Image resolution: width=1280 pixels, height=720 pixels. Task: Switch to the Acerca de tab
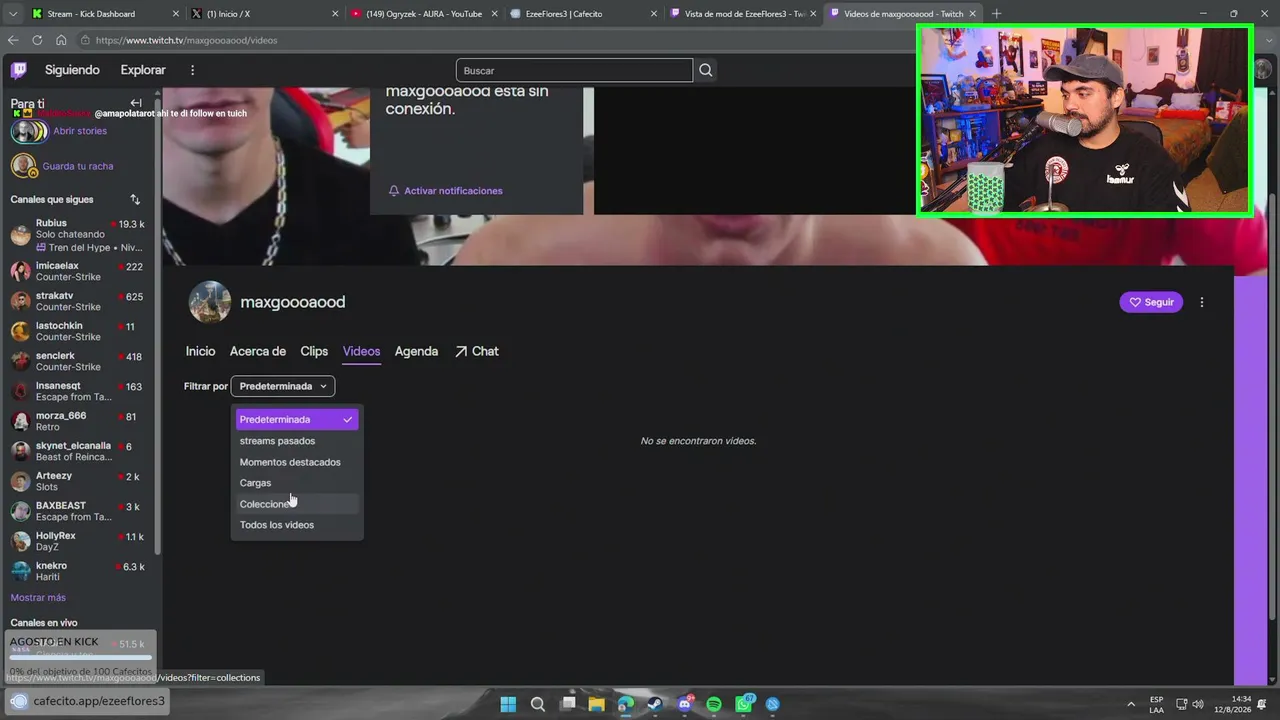pos(258,351)
